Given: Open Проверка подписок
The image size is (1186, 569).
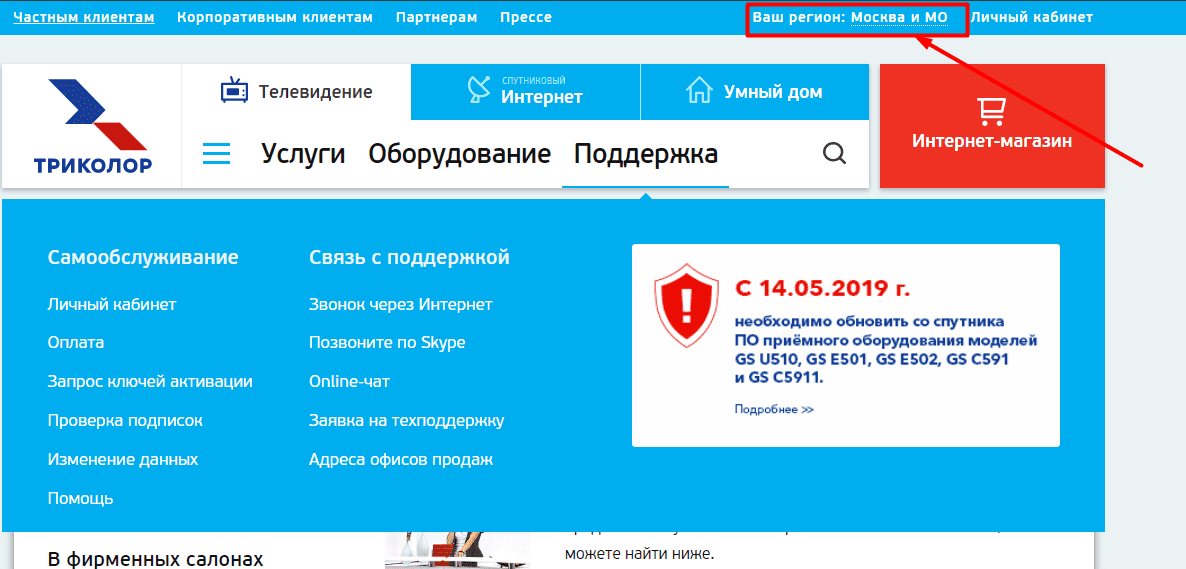Looking at the screenshot, I should (x=125, y=420).
